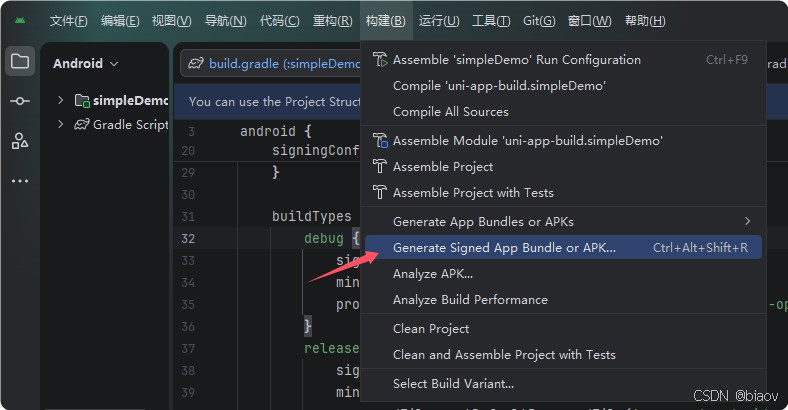
Task: Select Gradle Scripts in project tree
Action: 131,124
